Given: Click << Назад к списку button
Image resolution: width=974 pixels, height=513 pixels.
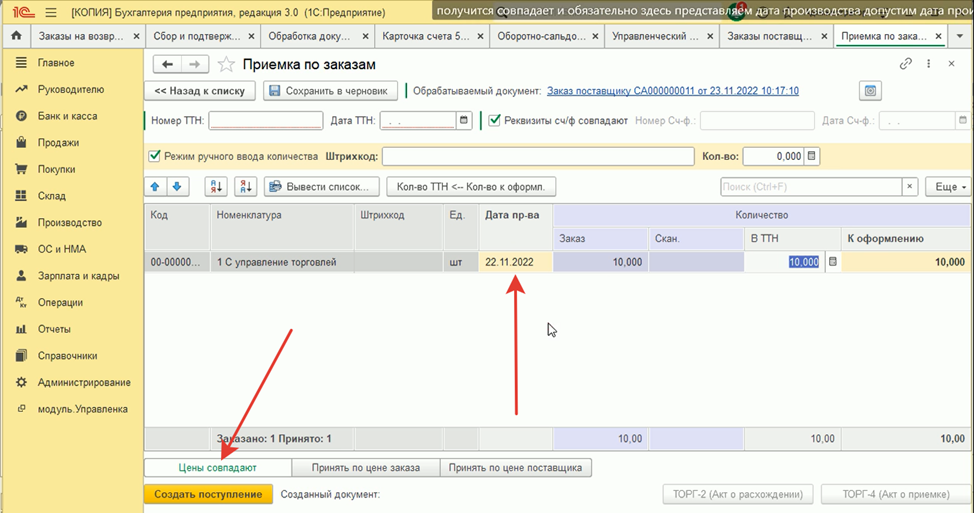Looking at the screenshot, I should click(x=199, y=91).
